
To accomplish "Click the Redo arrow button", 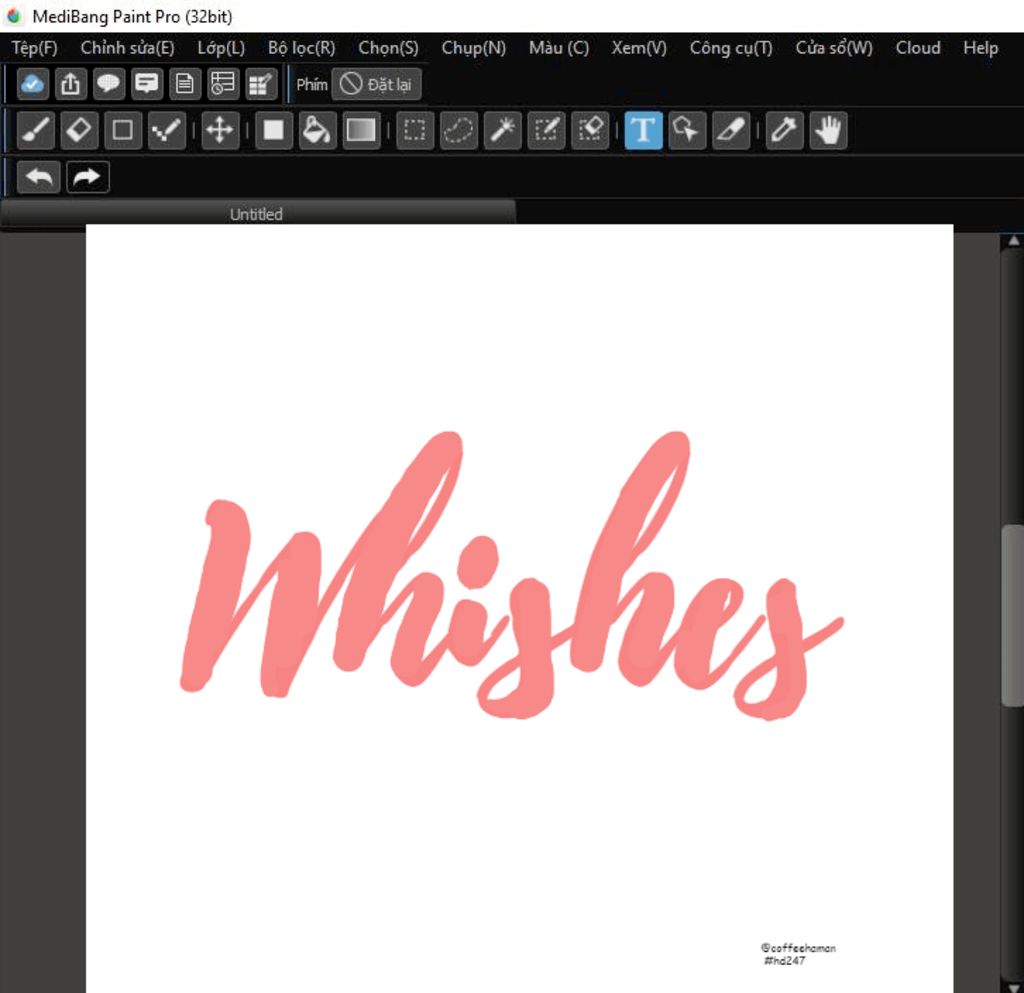I will [88, 177].
